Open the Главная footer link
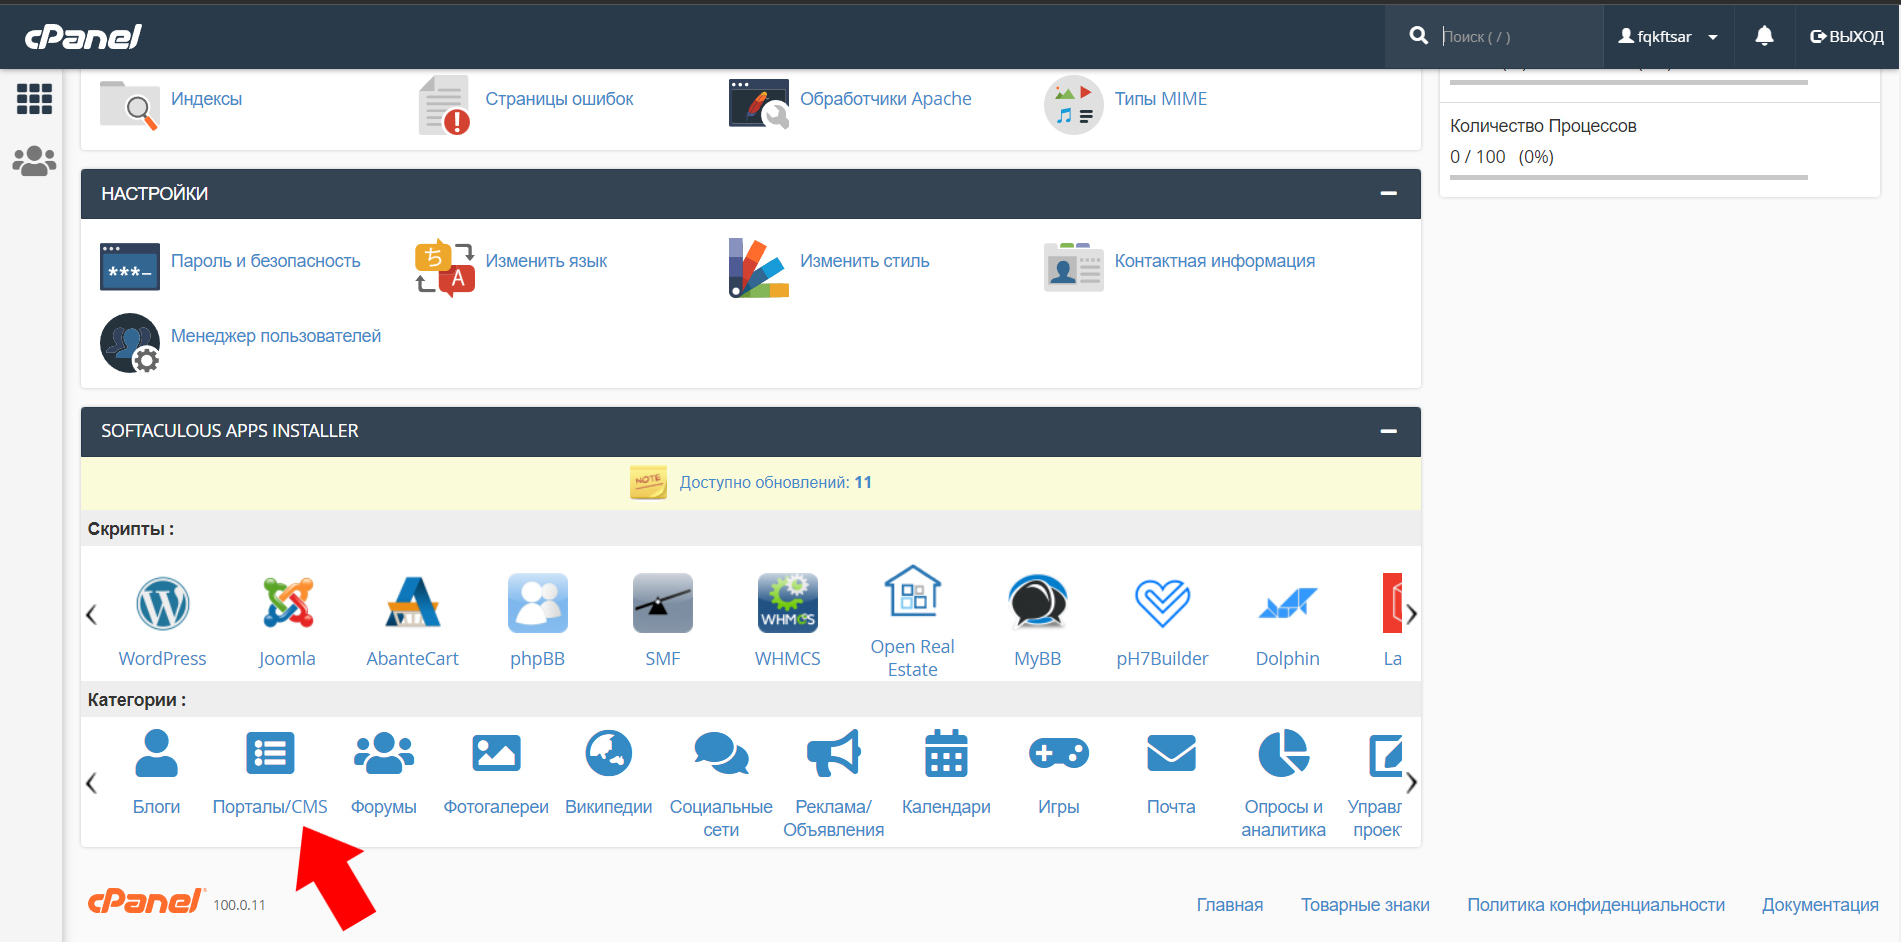This screenshot has width=1901, height=942. pos(1230,905)
